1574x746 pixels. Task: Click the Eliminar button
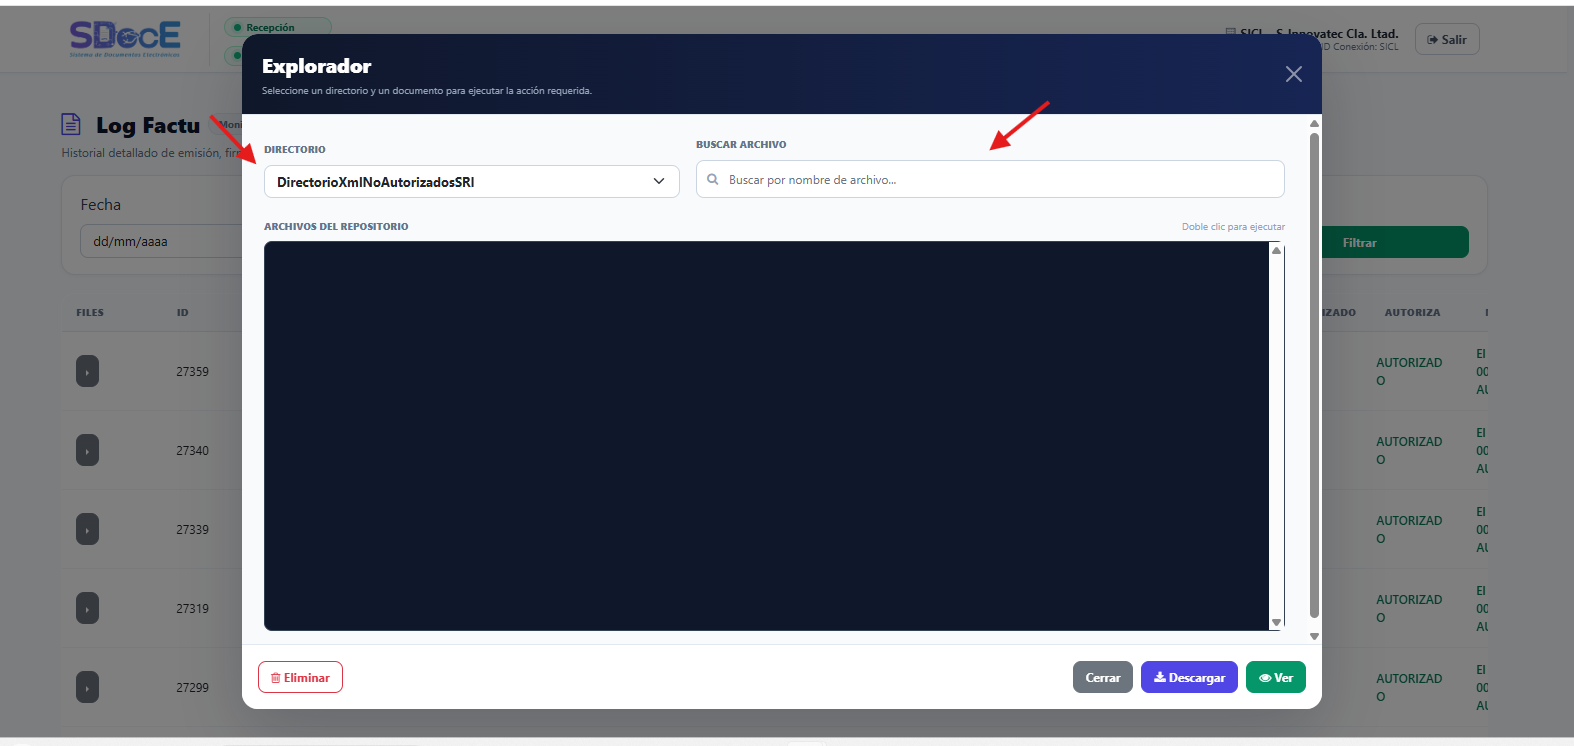[x=300, y=677]
